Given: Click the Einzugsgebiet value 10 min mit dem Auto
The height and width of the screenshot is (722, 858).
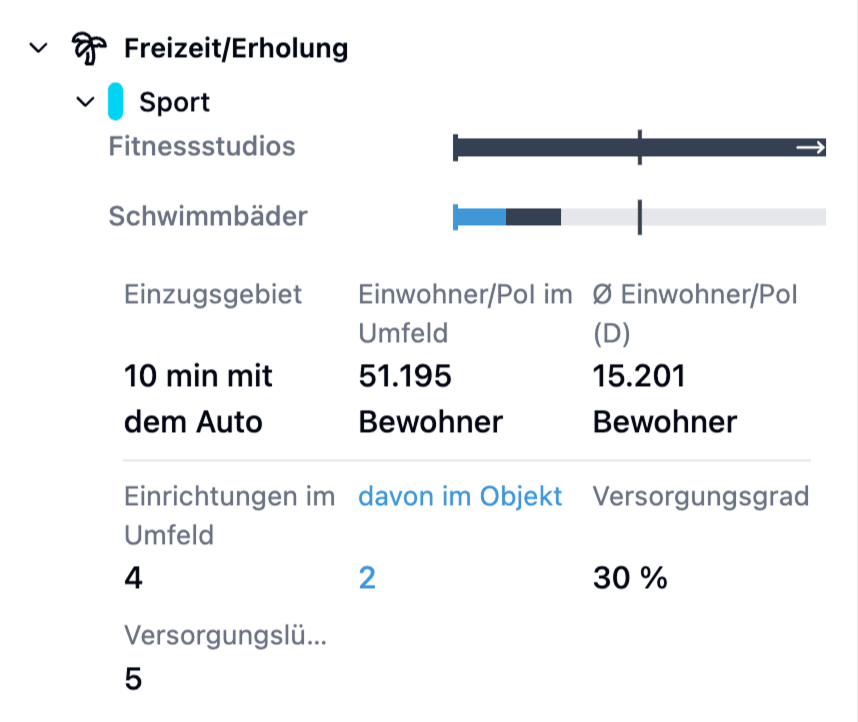Looking at the screenshot, I should tap(197, 398).
